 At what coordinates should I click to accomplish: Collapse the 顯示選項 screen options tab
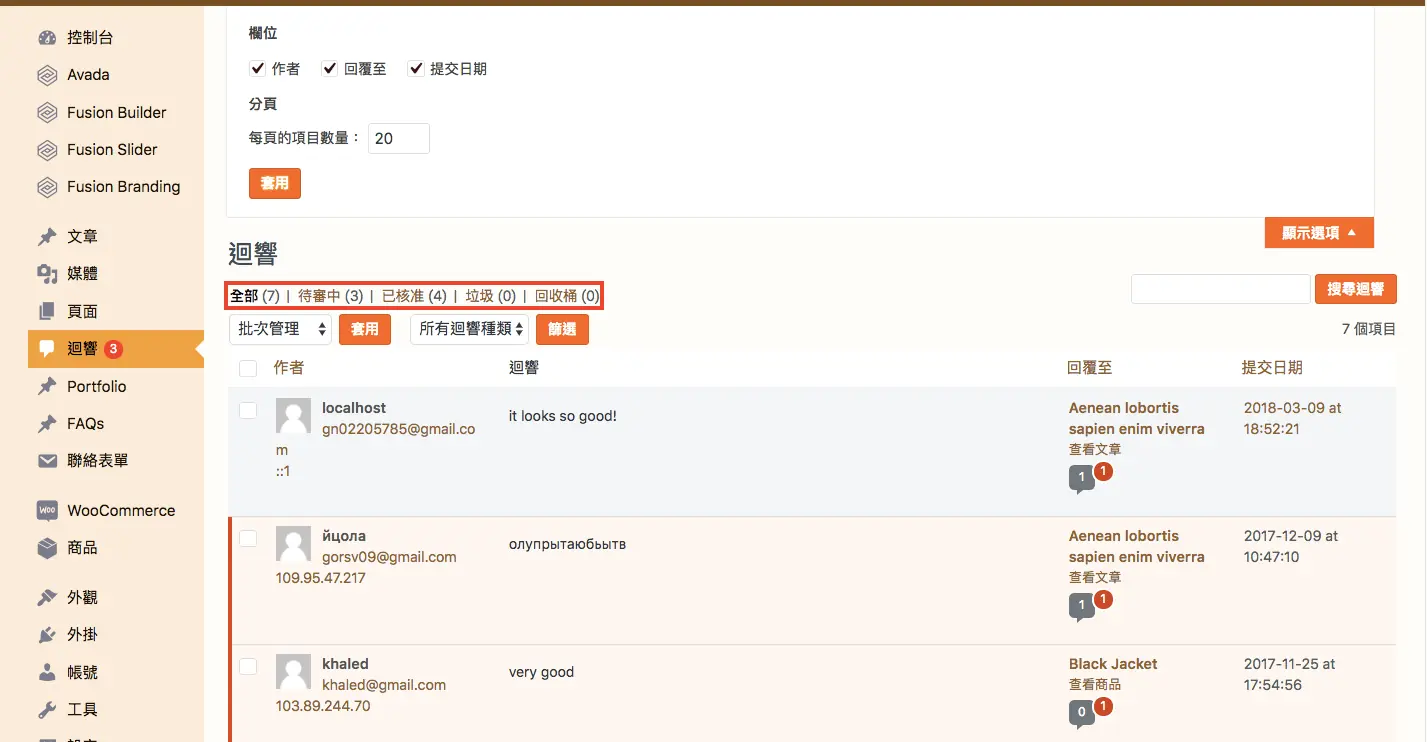(x=1319, y=233)
